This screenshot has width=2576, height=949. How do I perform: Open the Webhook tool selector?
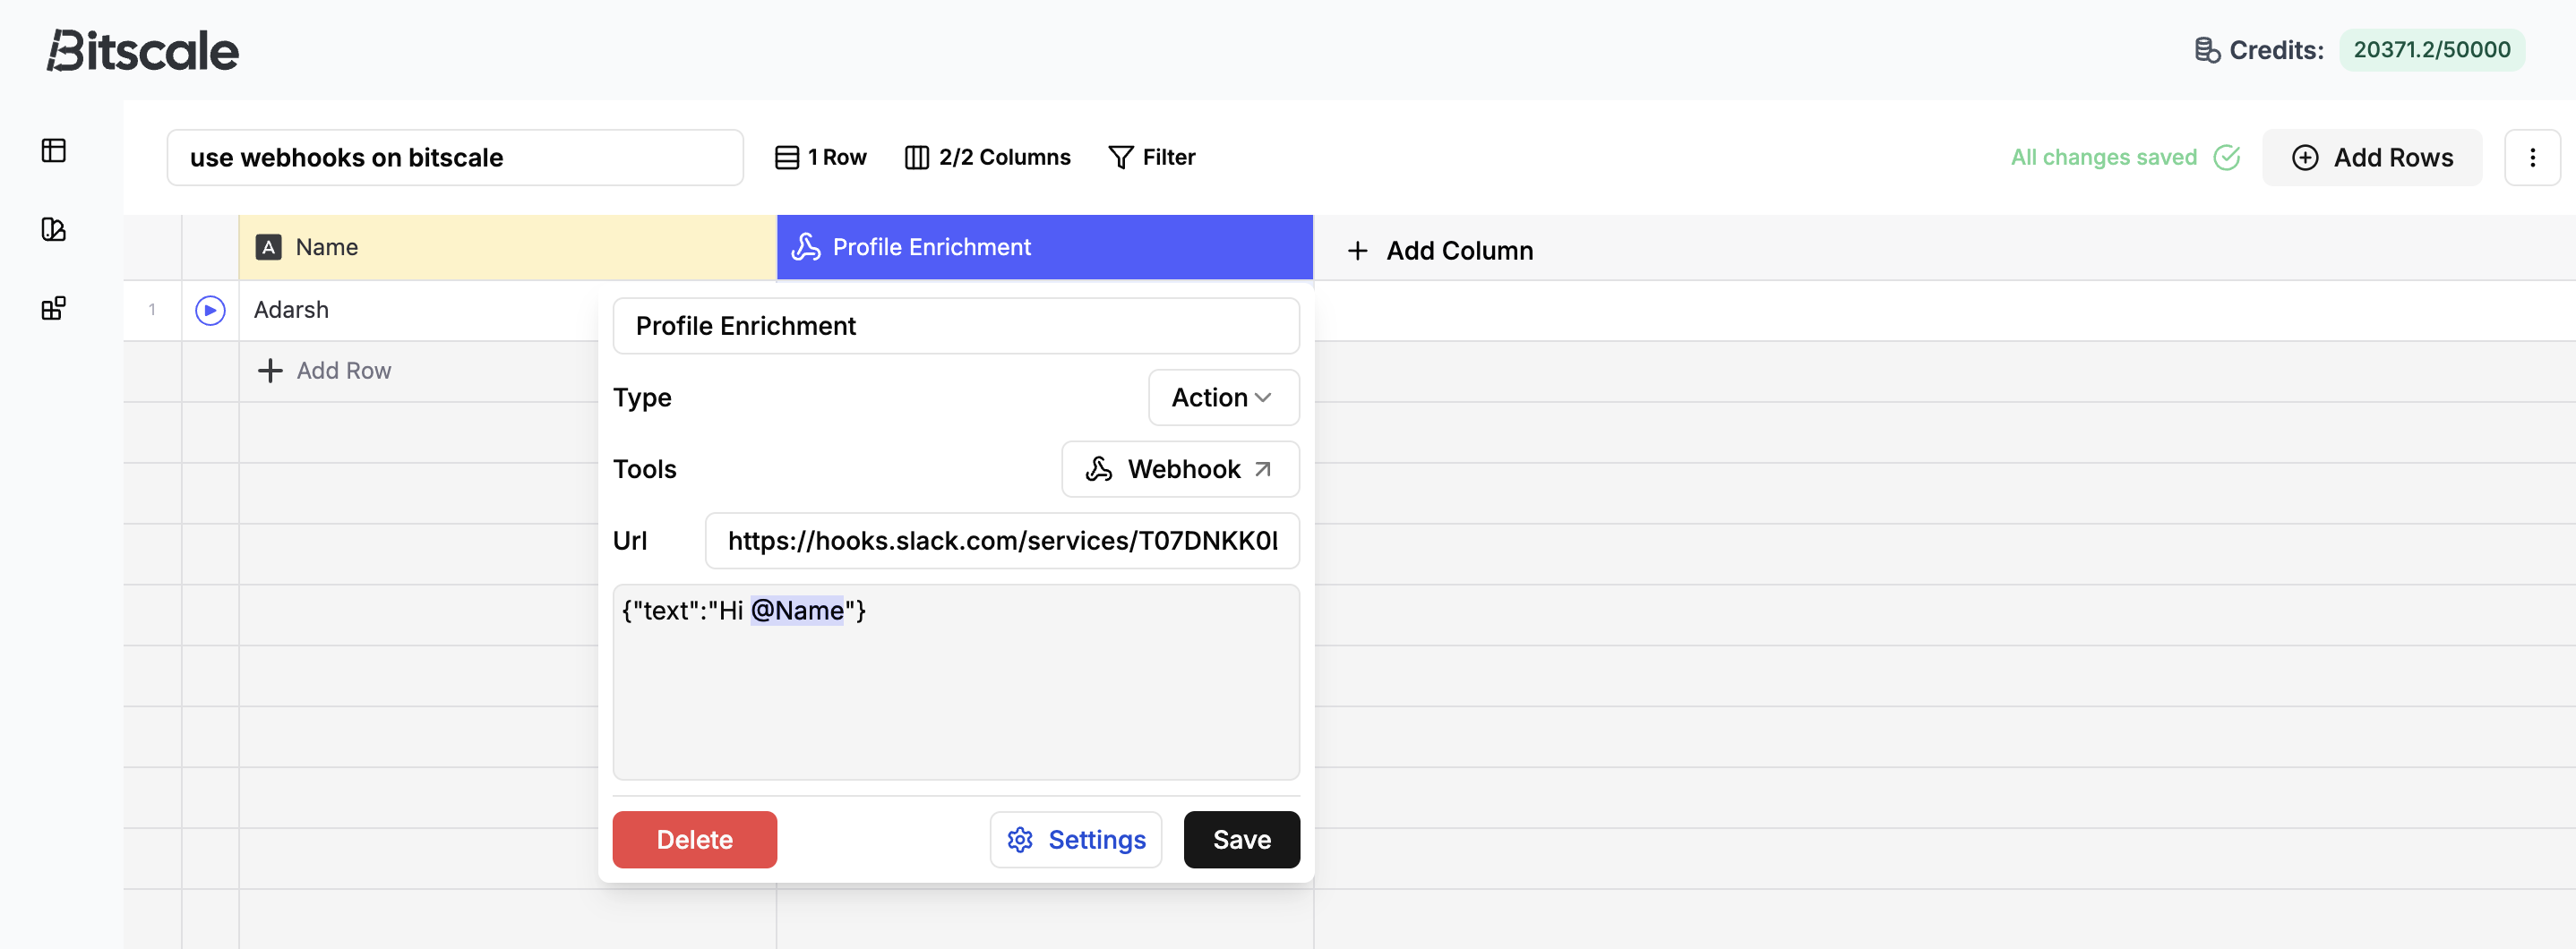(x=1180, y=469)
